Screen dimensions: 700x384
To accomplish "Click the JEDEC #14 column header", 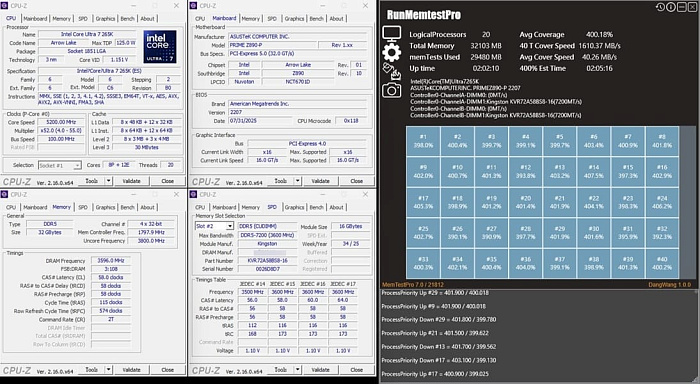I will (x=252, y=284).
